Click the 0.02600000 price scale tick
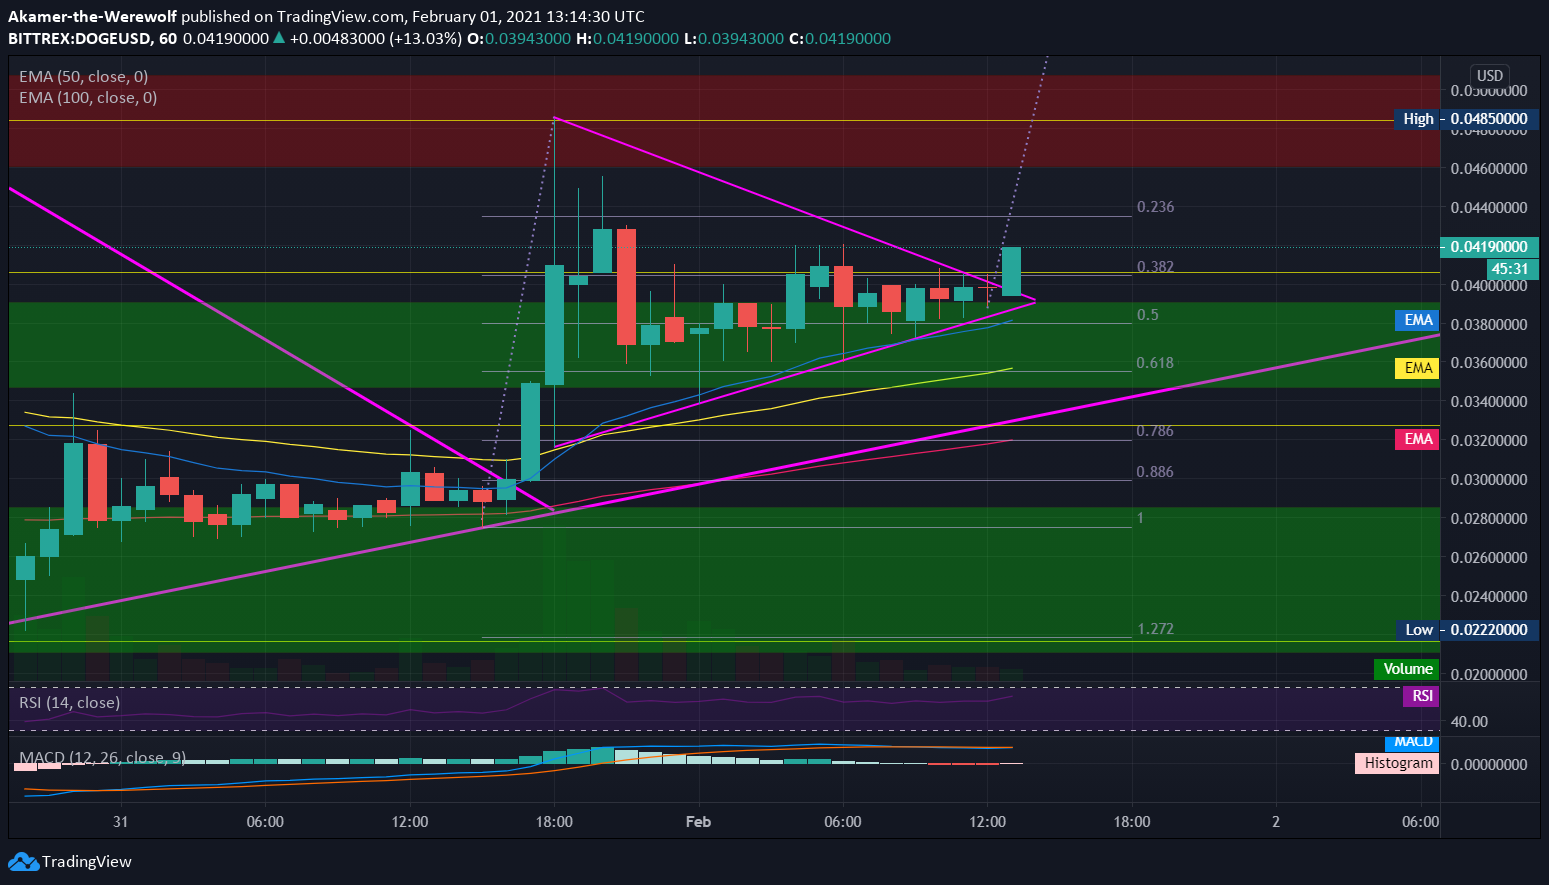The height and width of the screenshot is (885, 1549). [x=1489, y=558]
